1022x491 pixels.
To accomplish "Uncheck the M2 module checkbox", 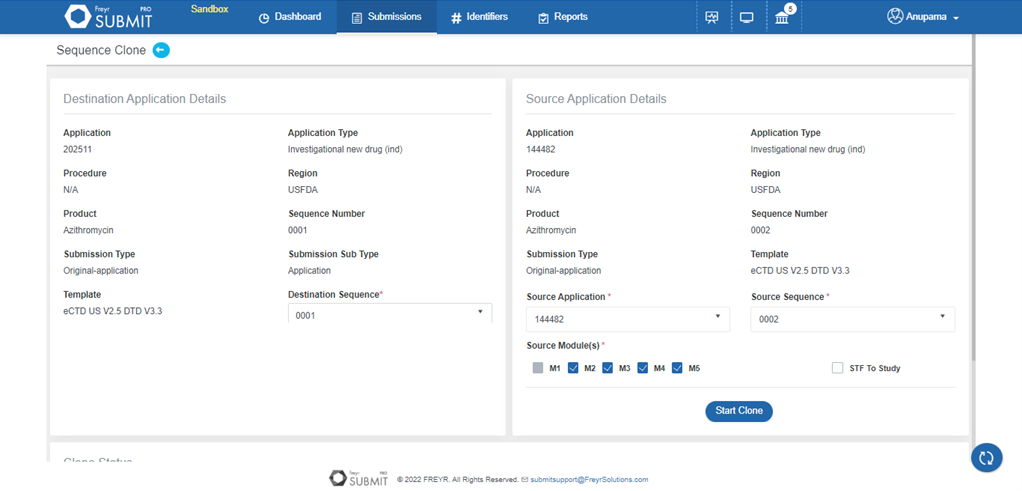I will tap(574, 368).
